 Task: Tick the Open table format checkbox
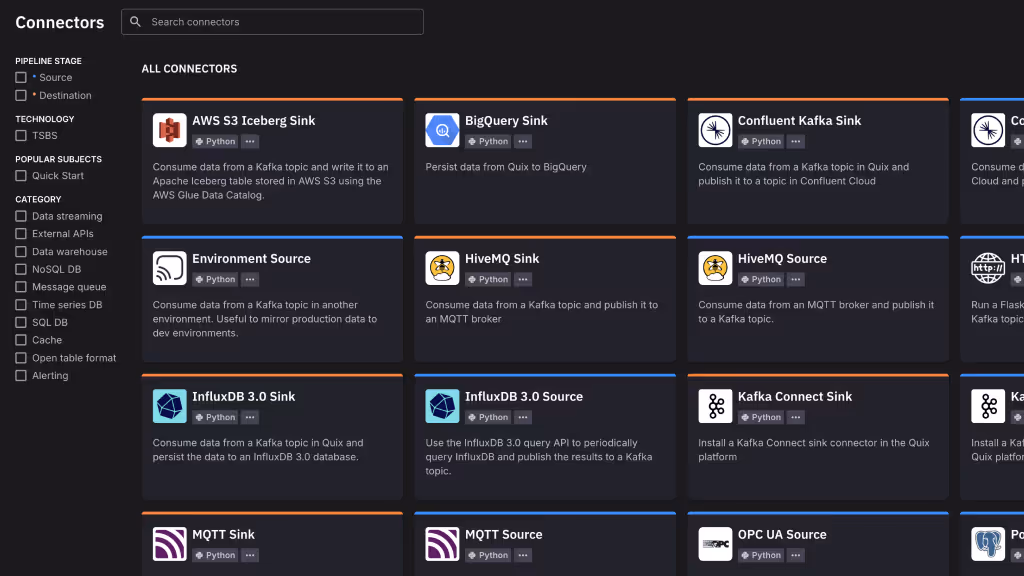[x=21, y=358]
